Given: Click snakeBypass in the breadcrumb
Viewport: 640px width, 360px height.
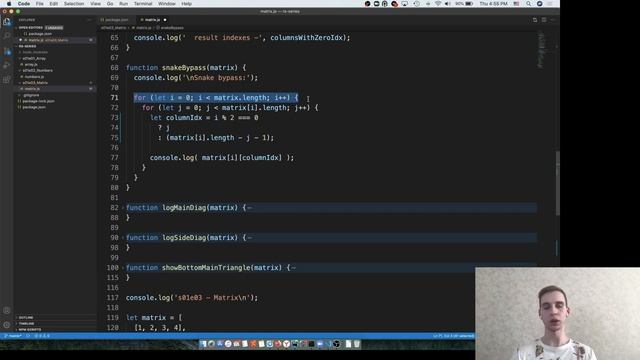Looking at the screenshot, I should (x=172, y=28).
